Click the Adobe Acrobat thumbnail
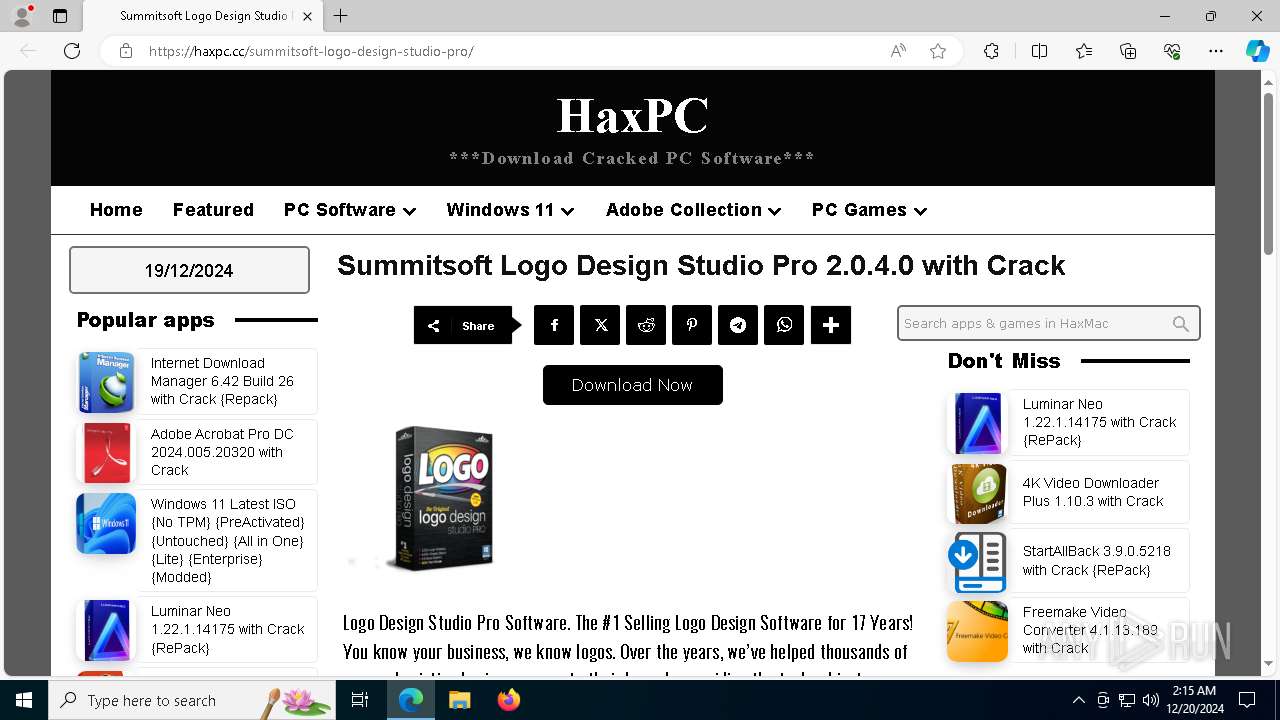The width and height of the screenshot is (1280, 720). click(106, 452)
